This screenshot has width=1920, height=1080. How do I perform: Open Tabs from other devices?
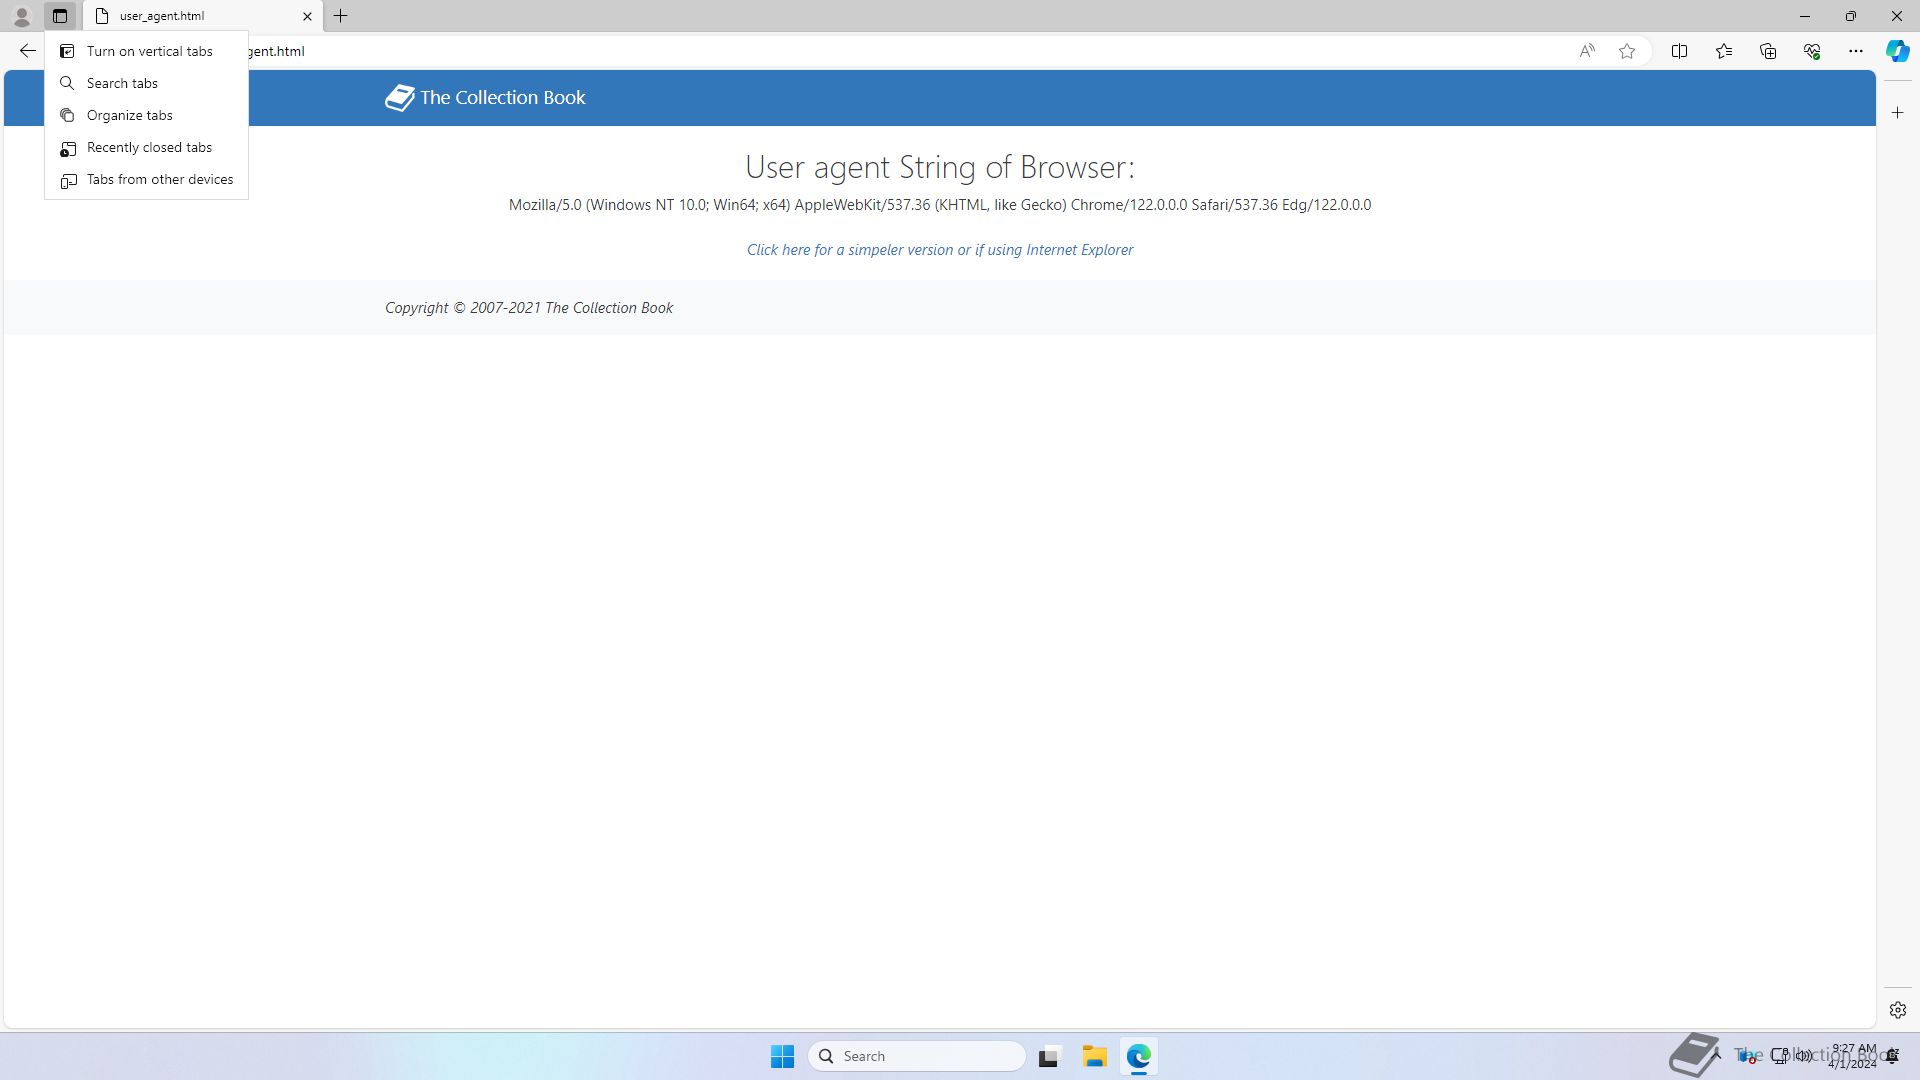coord(159,179)
